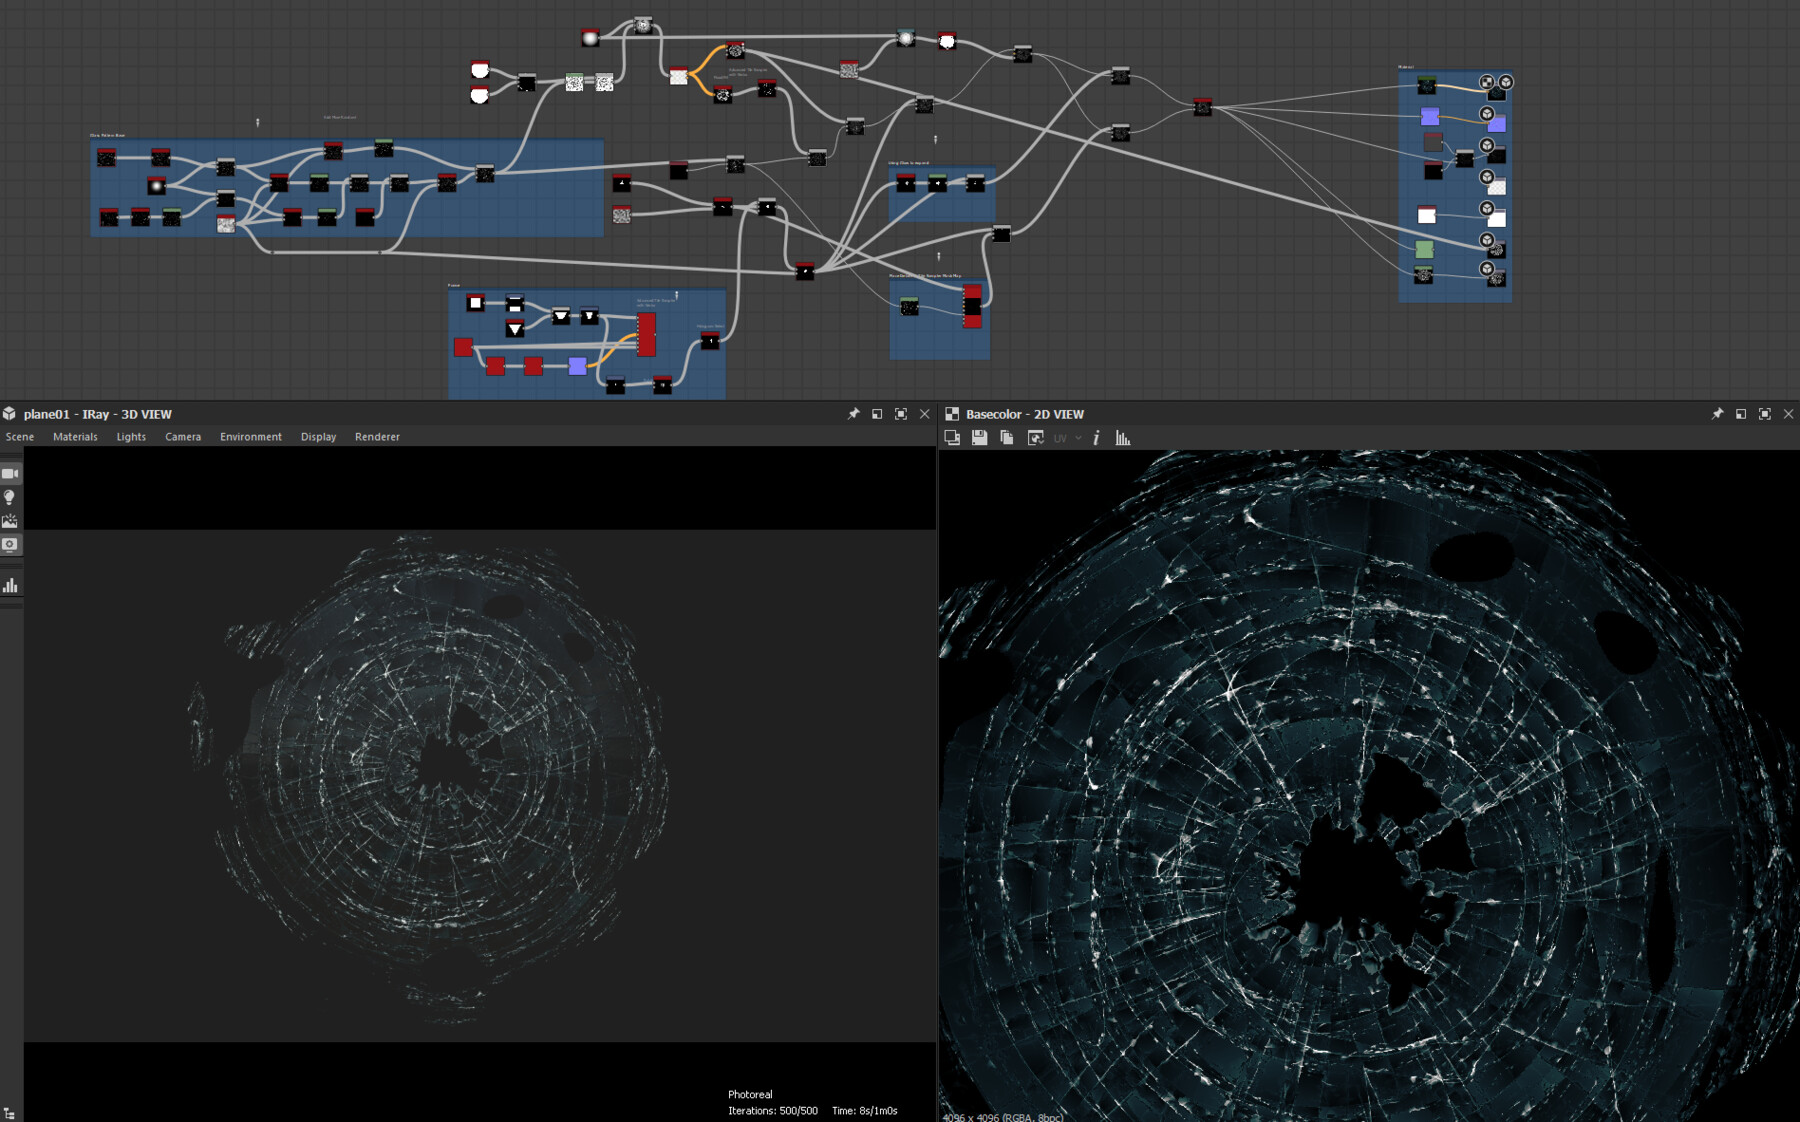1800x1122 pixels.
Task: Maximize the 3D VIEW panel to fullscreen
Action: pyautogui.click(x=901, y=414)
